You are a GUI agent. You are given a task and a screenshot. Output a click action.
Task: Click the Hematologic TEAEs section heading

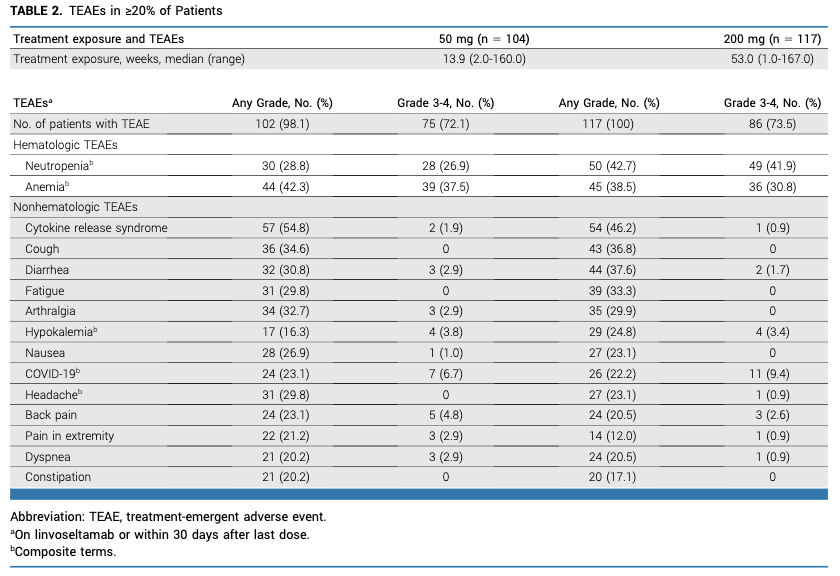(65, 145)
